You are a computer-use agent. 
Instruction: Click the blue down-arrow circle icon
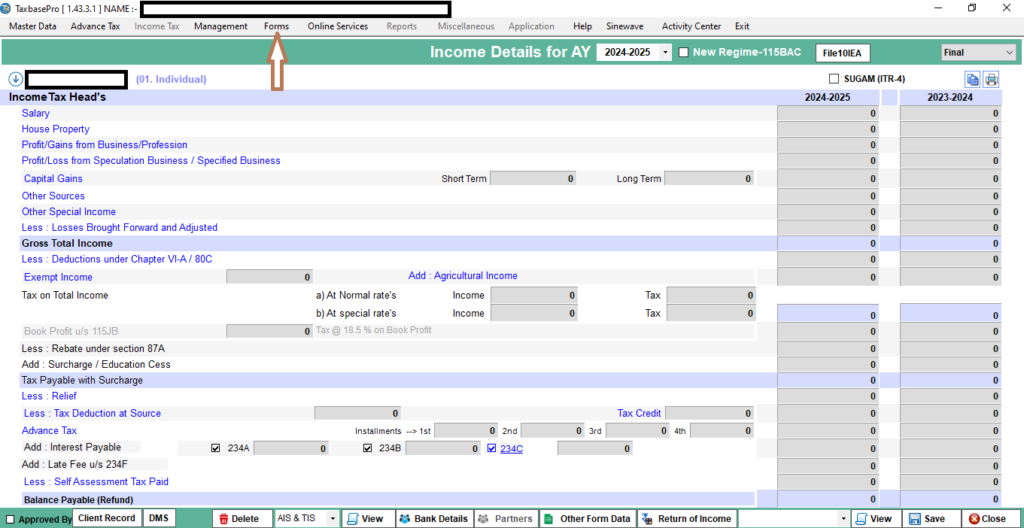pos(15,79)
